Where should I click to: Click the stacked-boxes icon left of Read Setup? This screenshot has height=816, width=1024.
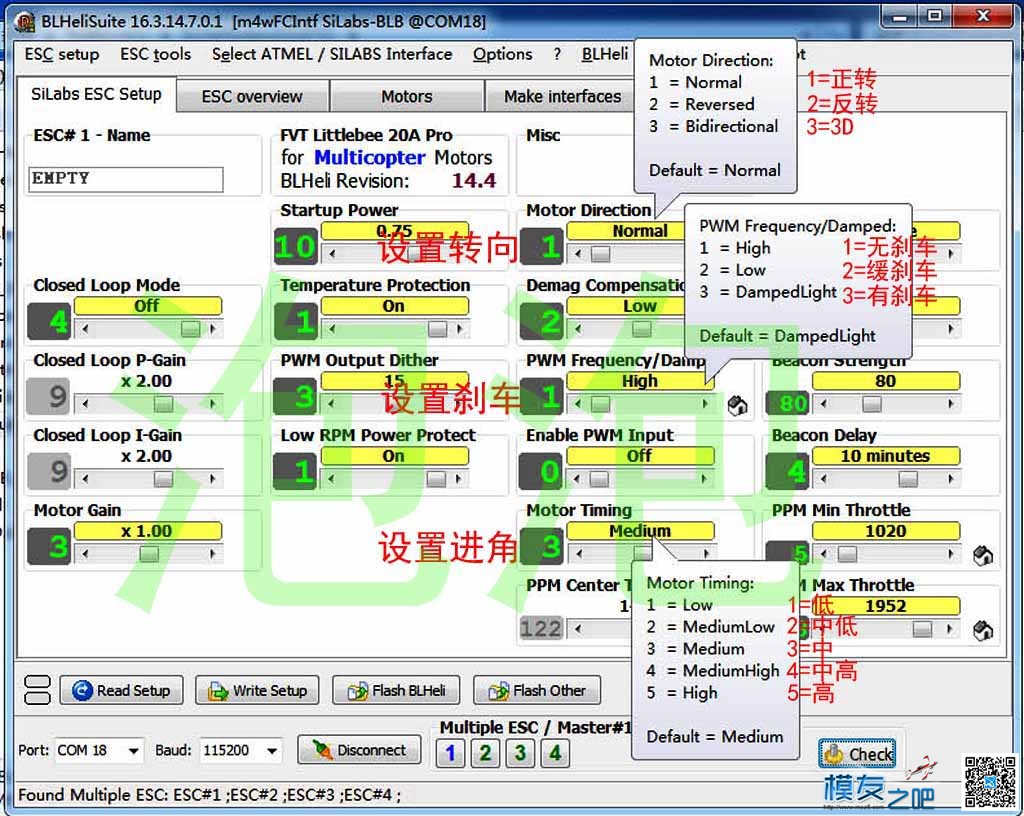pos(37,690)
